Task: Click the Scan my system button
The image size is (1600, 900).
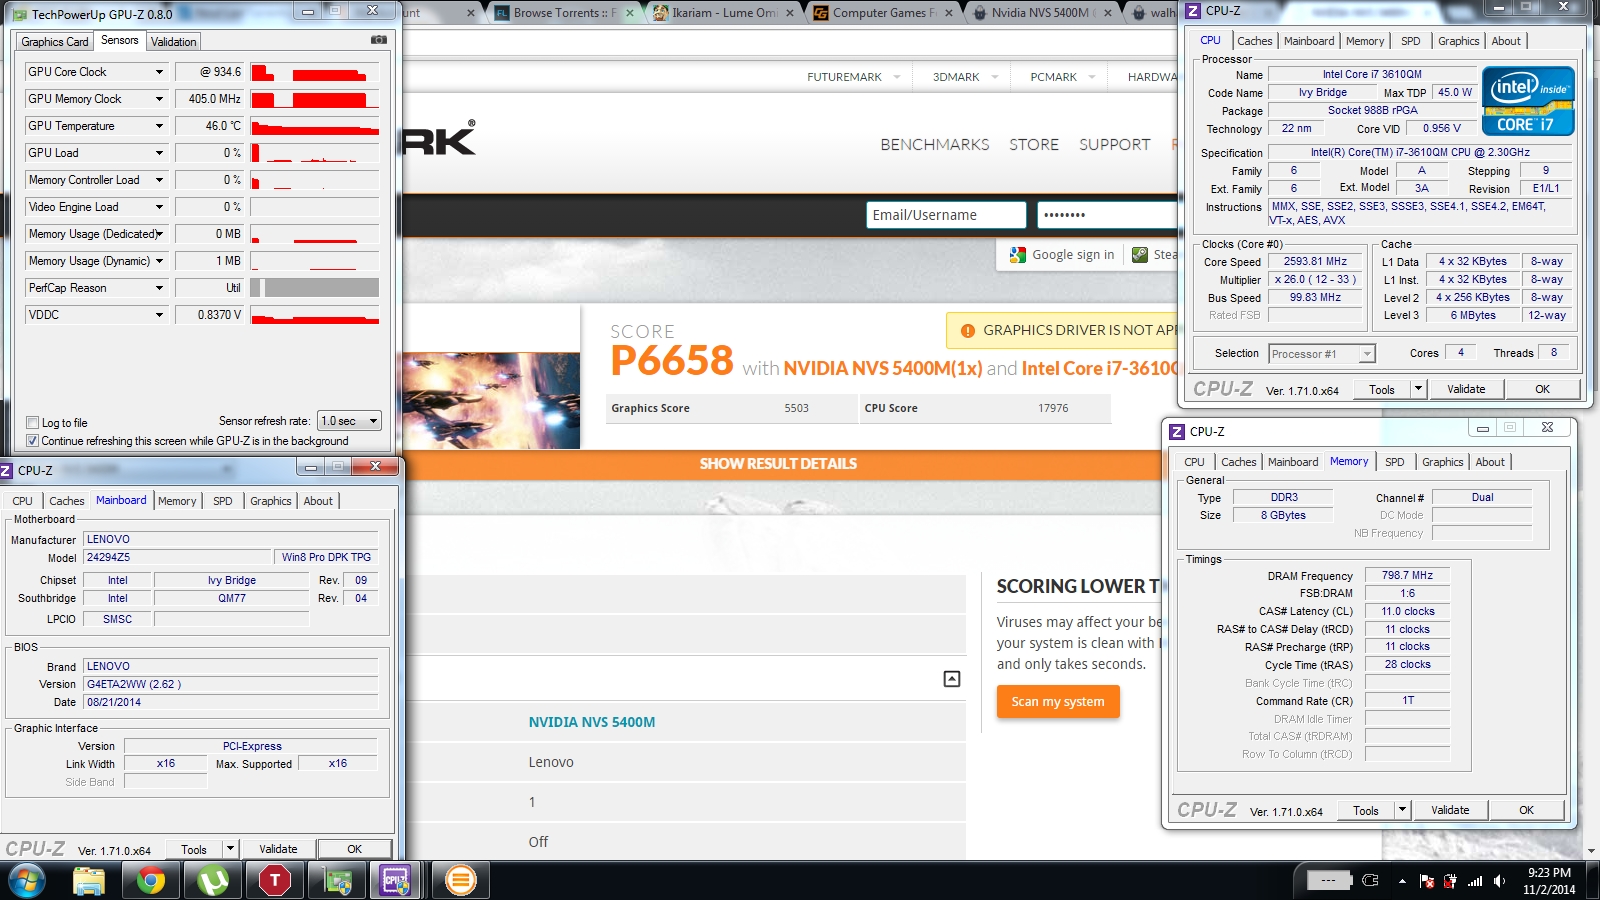Action: [1058, 701]
